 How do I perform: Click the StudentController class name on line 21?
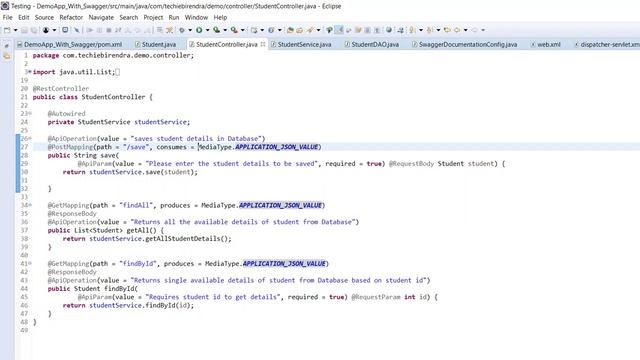pyautogui.click(x=113, y=97)
